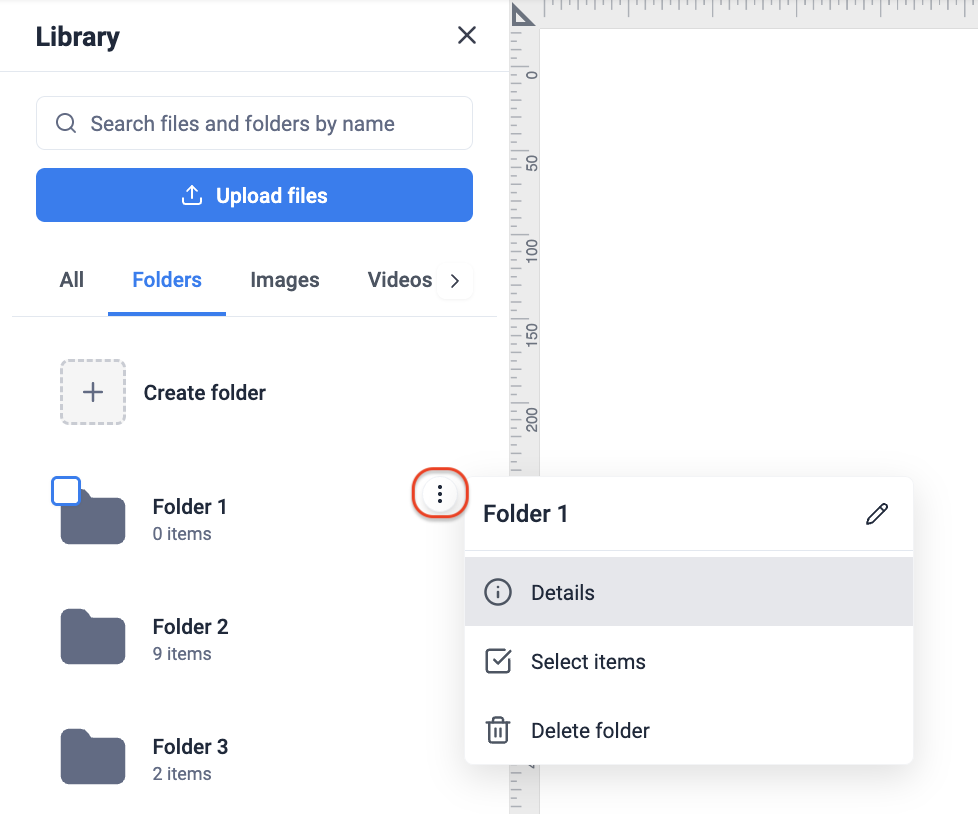978x814 pixels.
Task: Switch to the All tab
Action: click(x=72, y=280)
